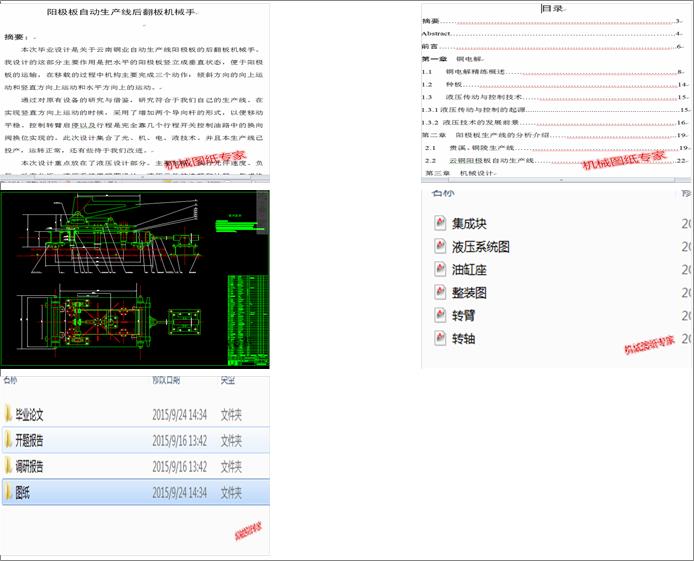Open the 前言 entry in the contents
Screen dimensions: 694x561
[x=553, y=46]
